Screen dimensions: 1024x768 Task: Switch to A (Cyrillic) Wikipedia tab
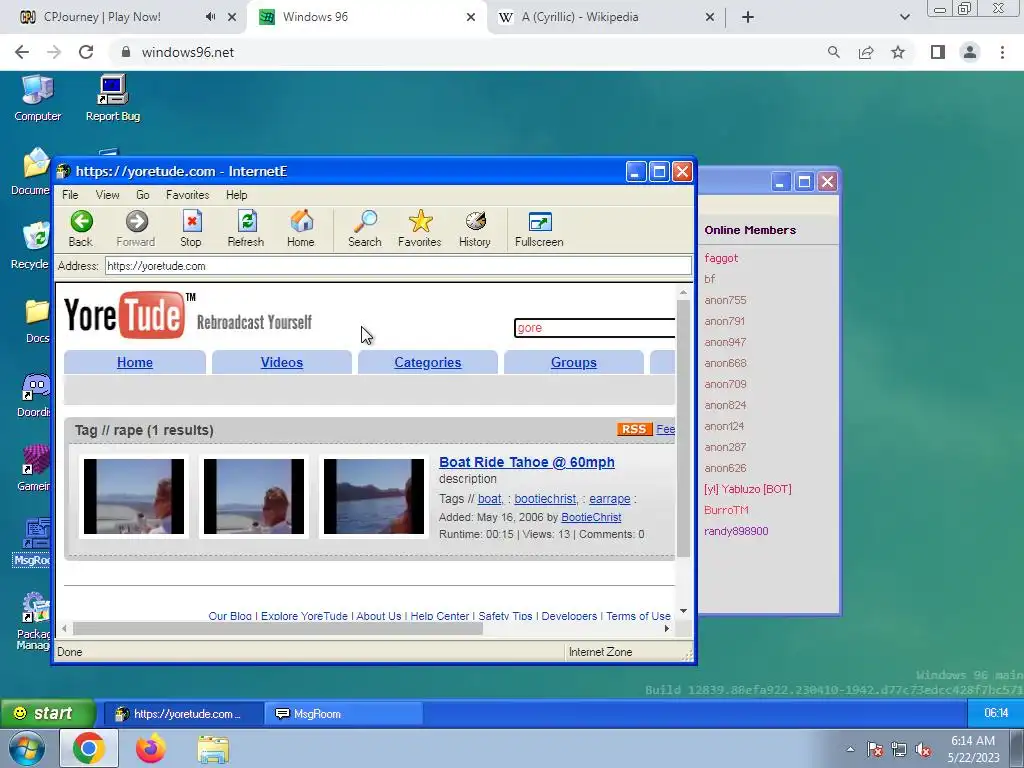point(579,17)
